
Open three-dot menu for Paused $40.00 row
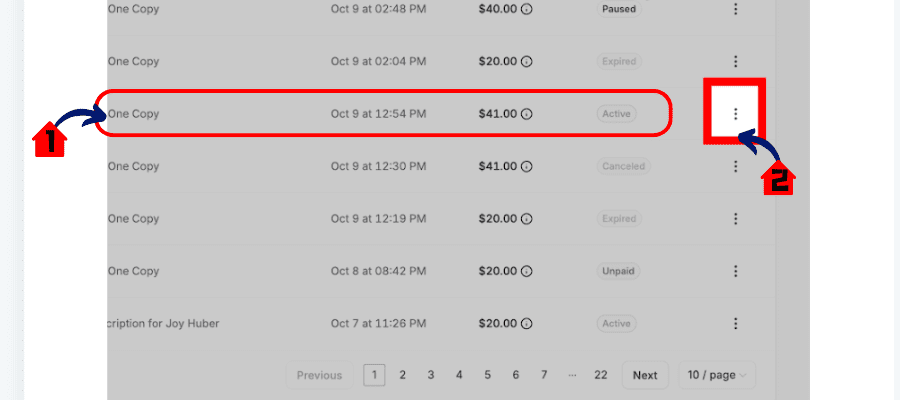click(x=735, y=9)
